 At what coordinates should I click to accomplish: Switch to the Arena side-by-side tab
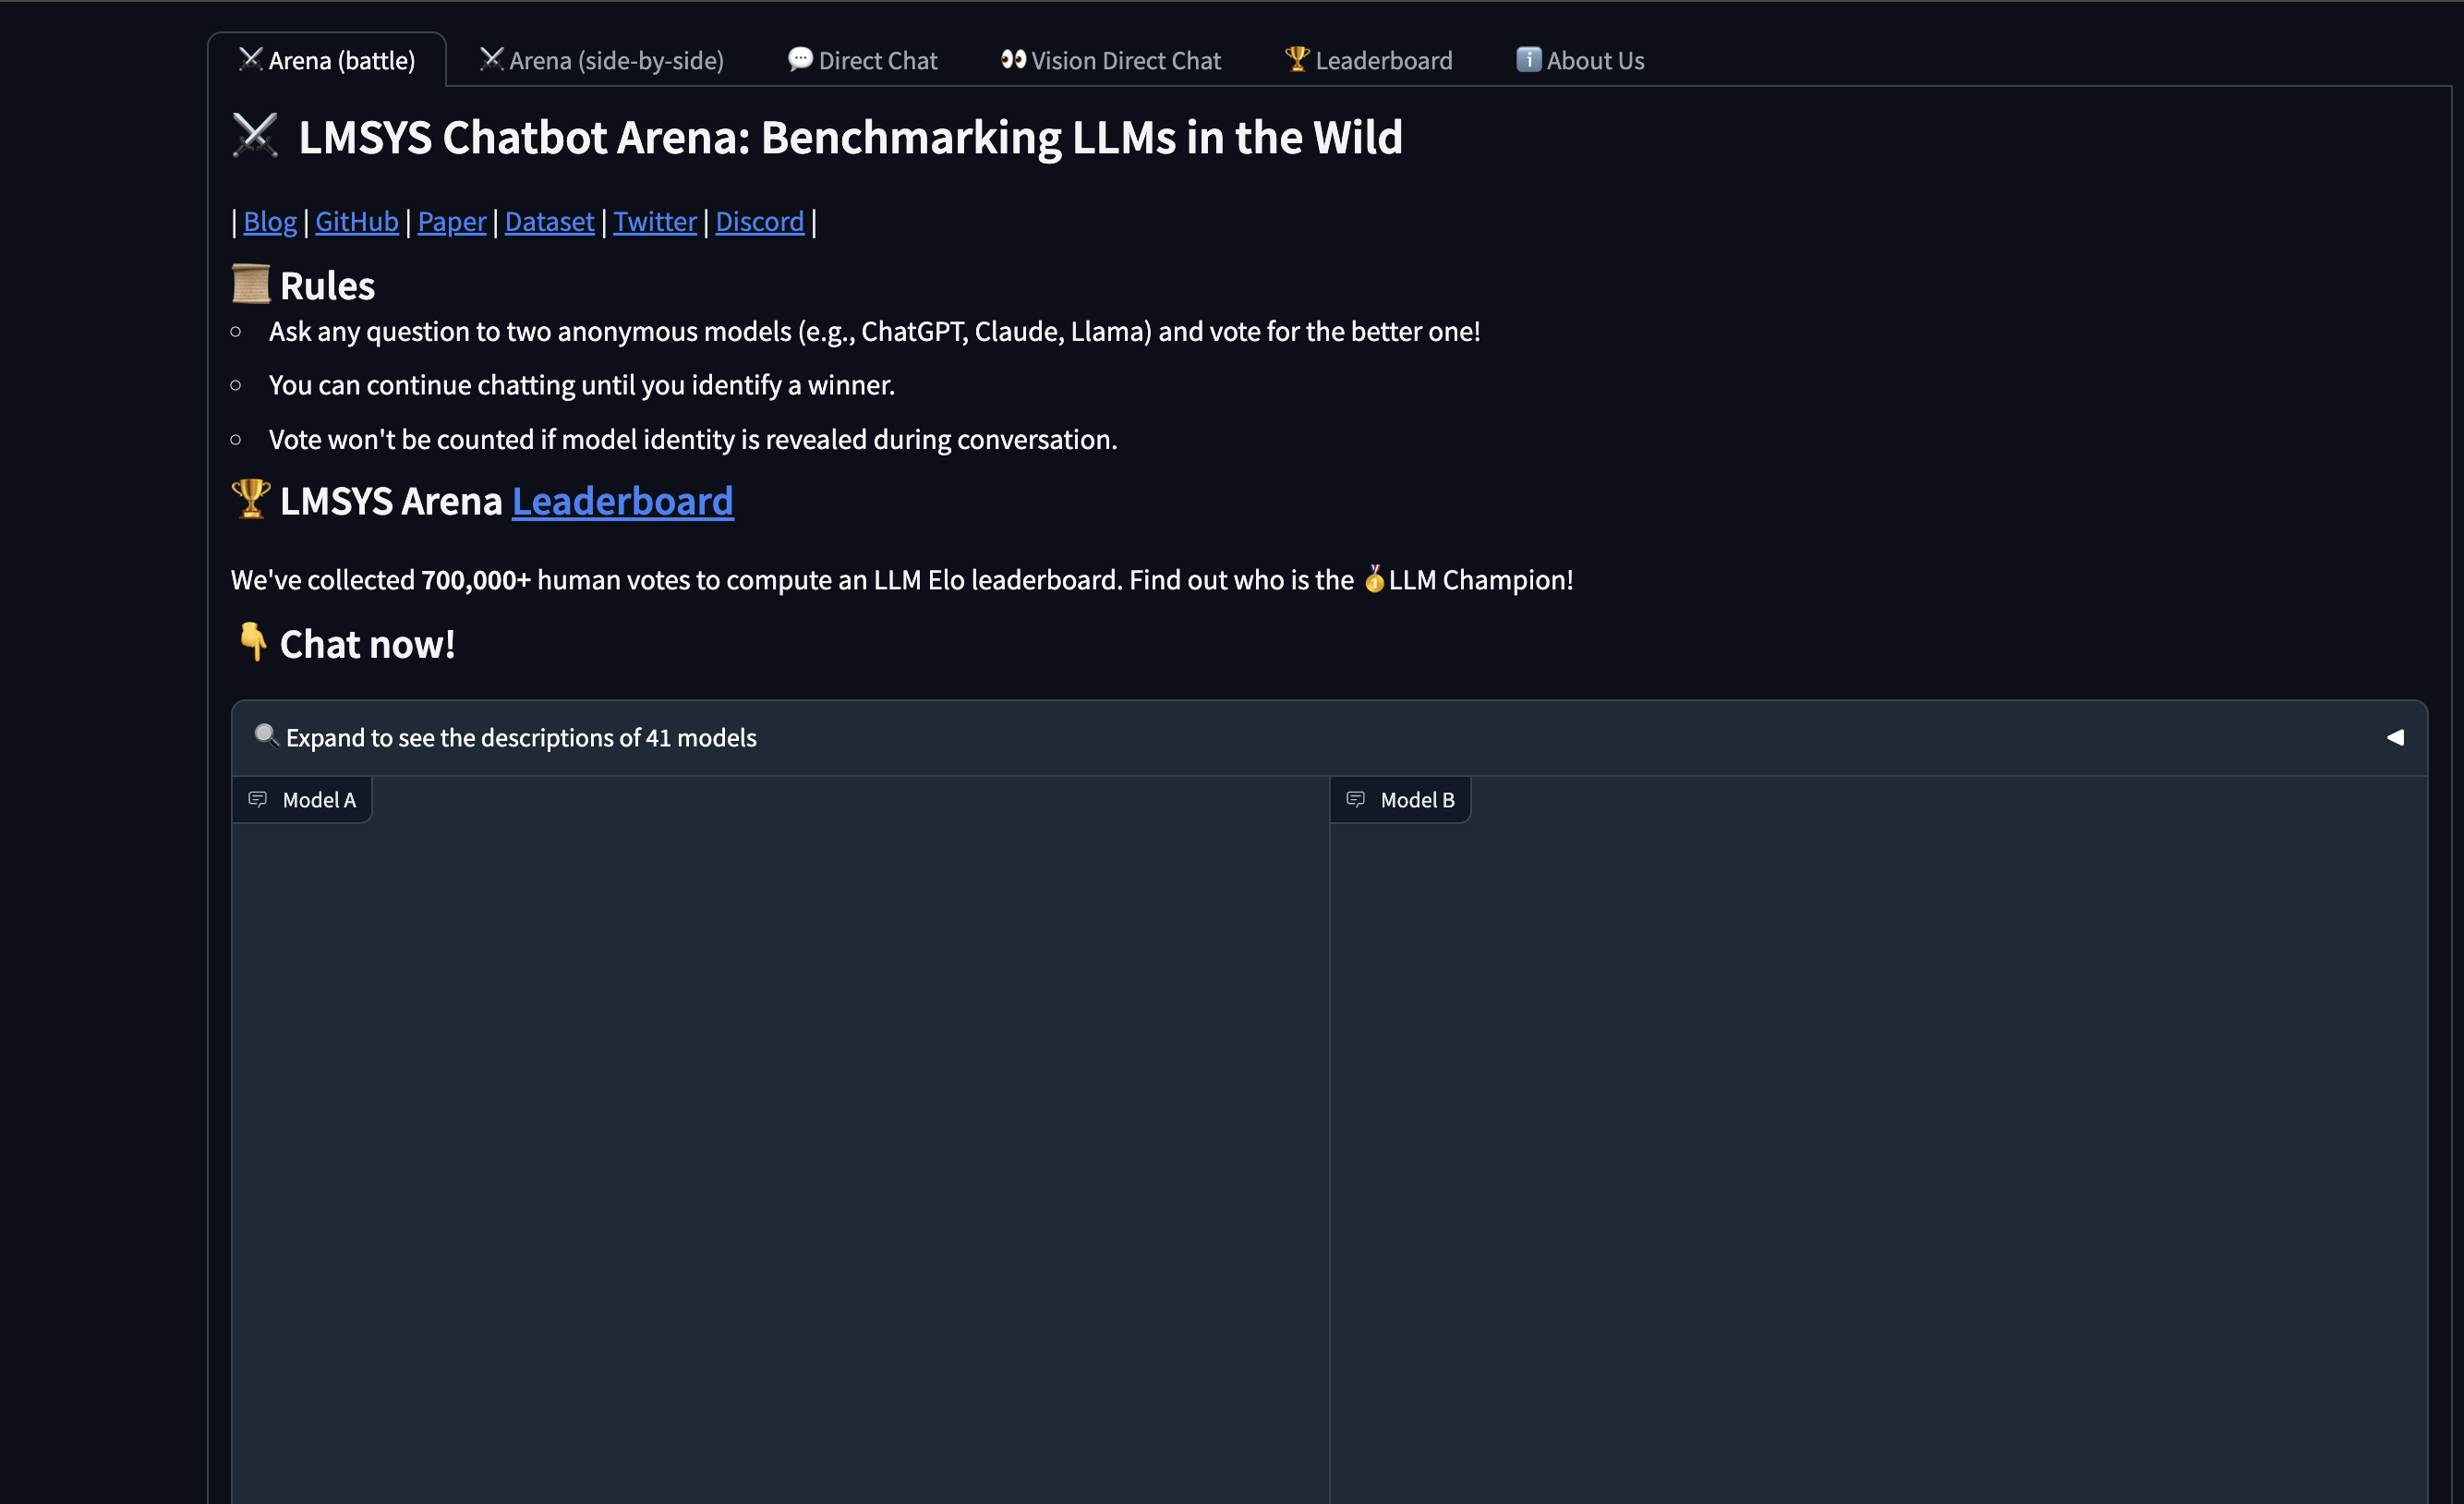click(598, 58)
